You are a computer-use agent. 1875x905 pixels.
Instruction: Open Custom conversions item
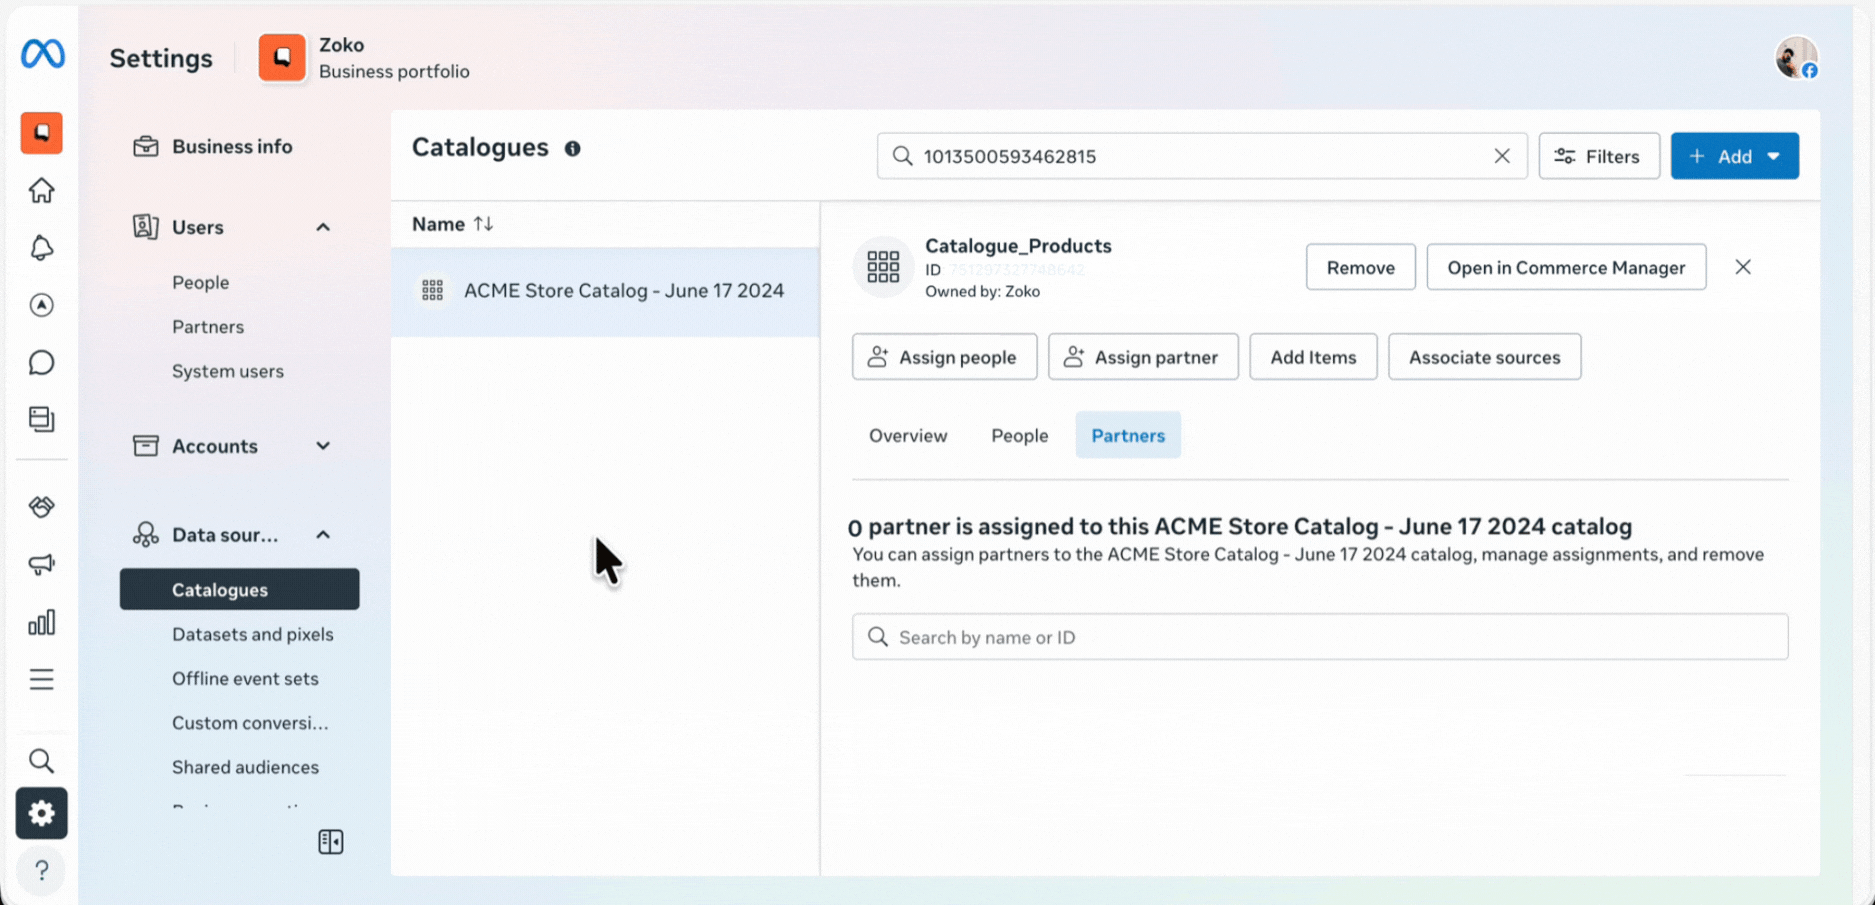coord(250,722)
